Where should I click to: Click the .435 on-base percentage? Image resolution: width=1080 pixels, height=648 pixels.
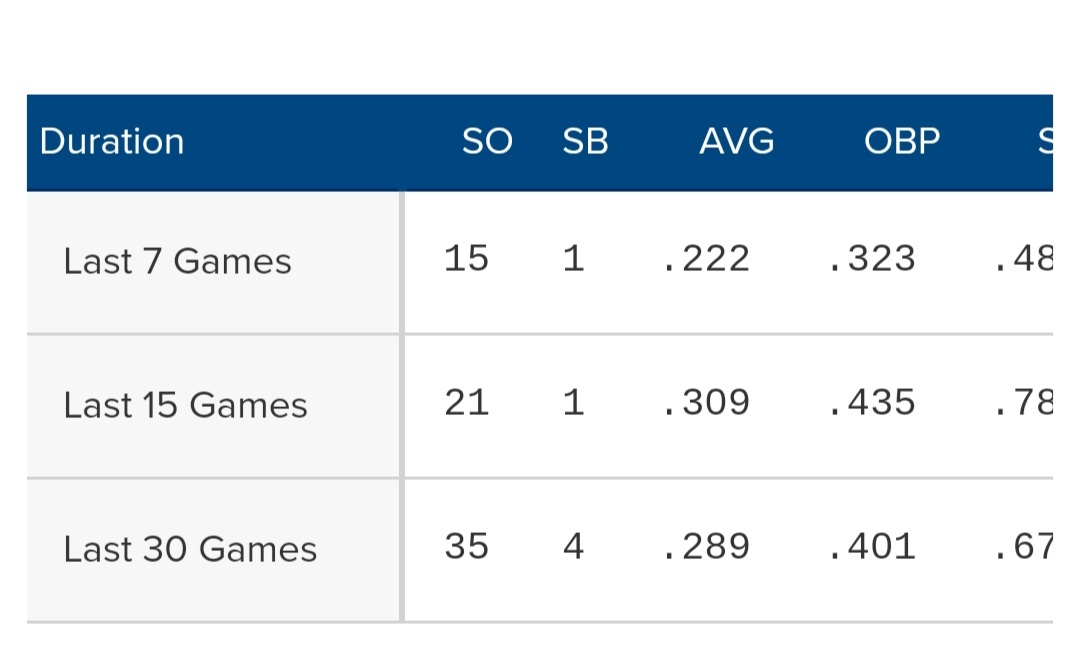pos(872,403)
